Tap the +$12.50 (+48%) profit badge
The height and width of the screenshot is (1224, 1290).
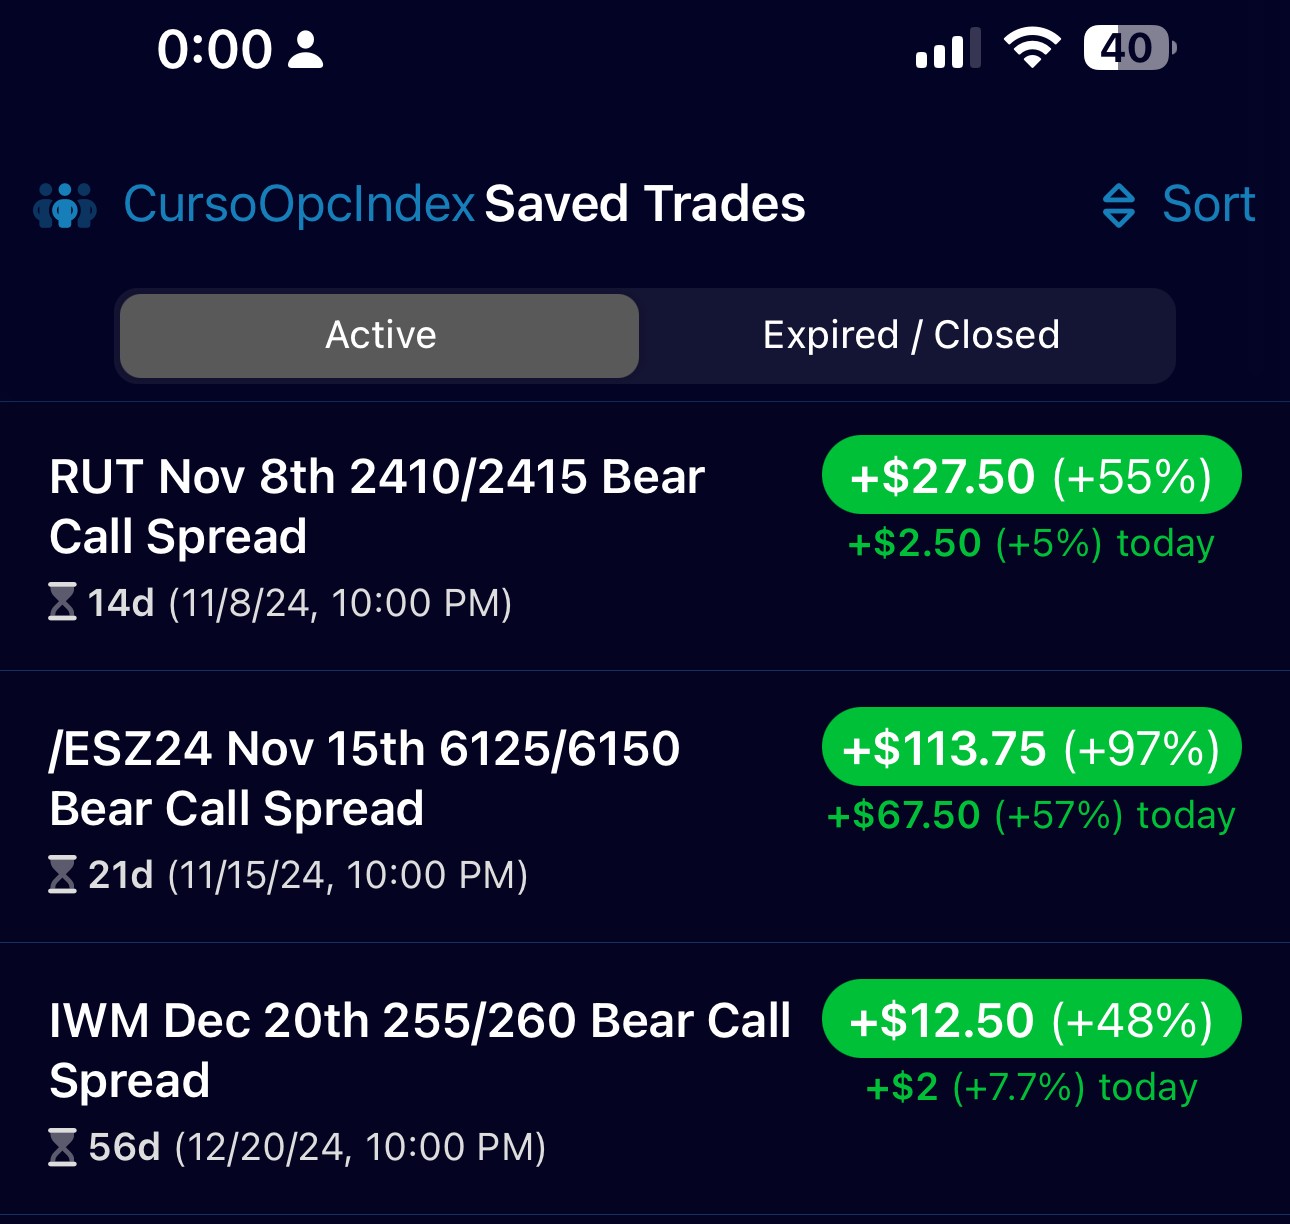(x=1031, y=1020)
